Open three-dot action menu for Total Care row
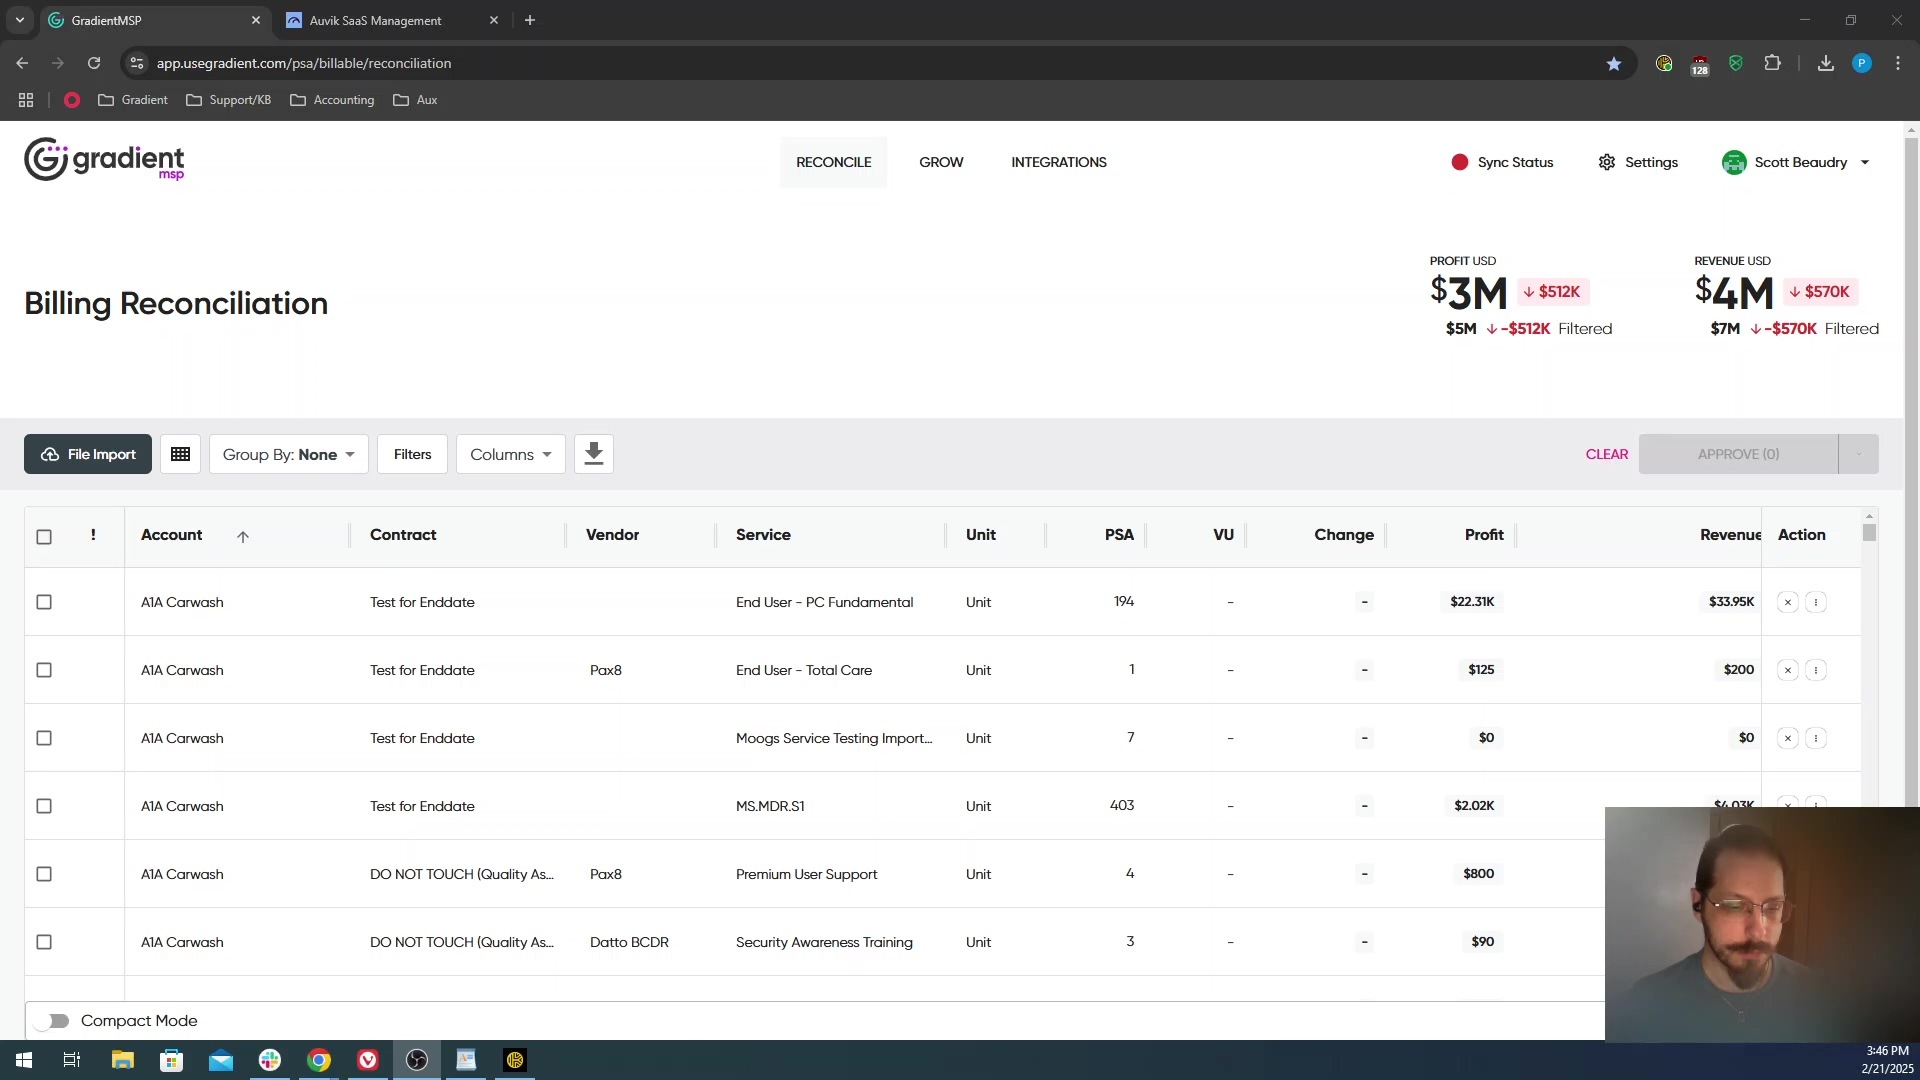 1816,670
